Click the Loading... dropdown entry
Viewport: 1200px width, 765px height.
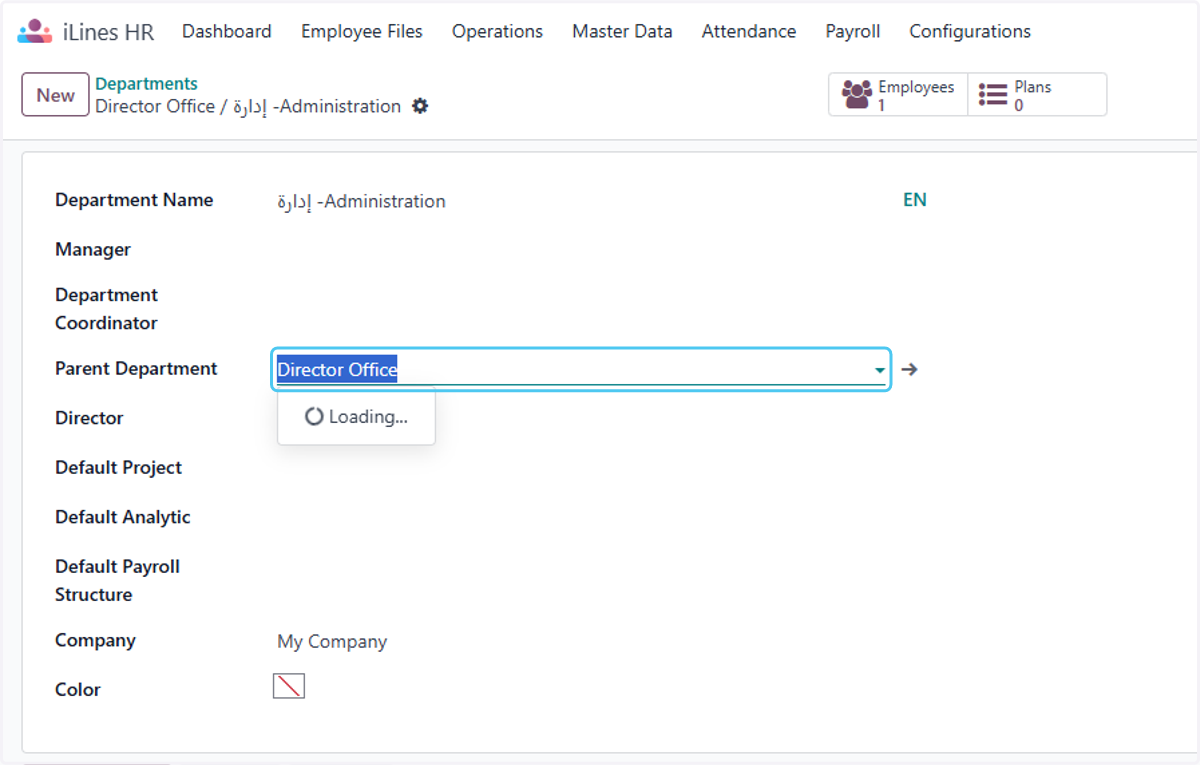point(356,417)
